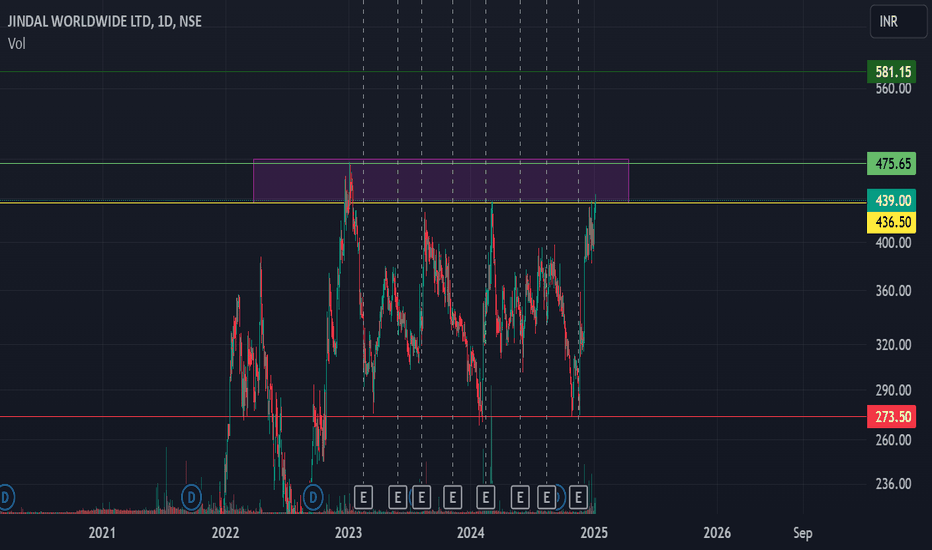Select the green horizontal line at 581.15
Image resolution: width=932 pixels, height=550 pixels.
(x=433, y=72)
